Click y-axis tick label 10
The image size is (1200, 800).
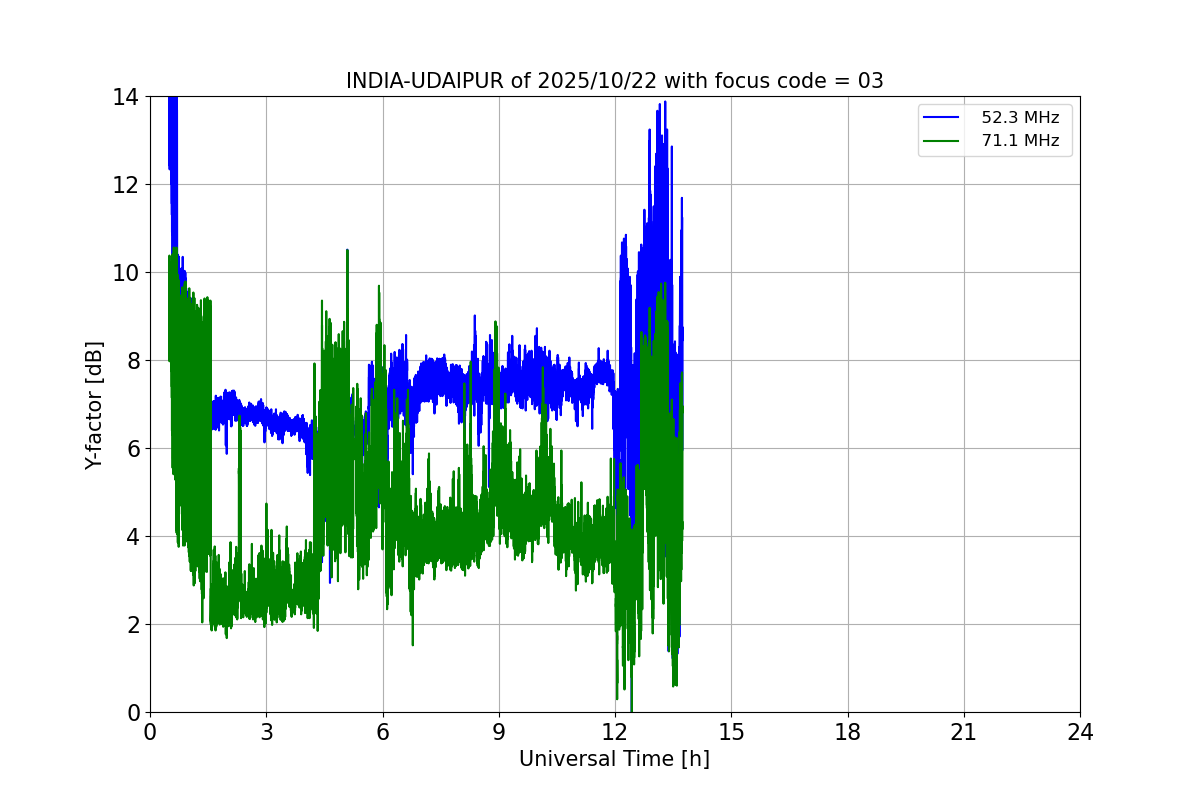pyautogui.click(x=126, y=273)
